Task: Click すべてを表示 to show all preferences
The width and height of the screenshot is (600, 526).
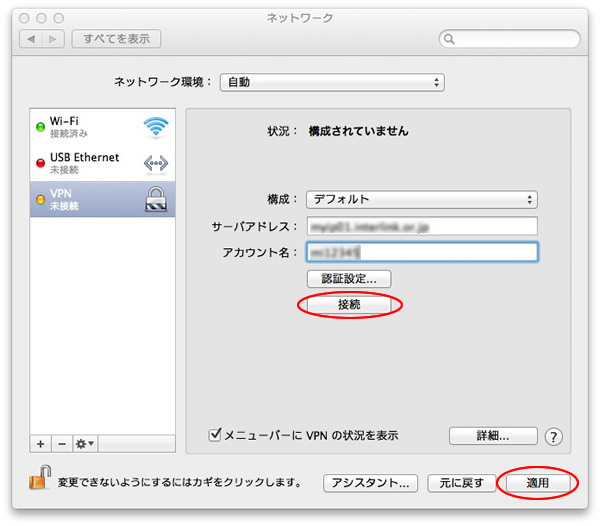Action: [x=117, y=39]
